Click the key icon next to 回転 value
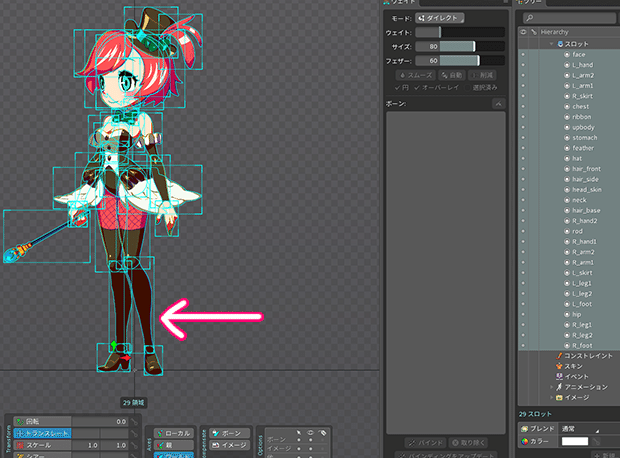This screenshot has width=620, height=458. [134, 422]
